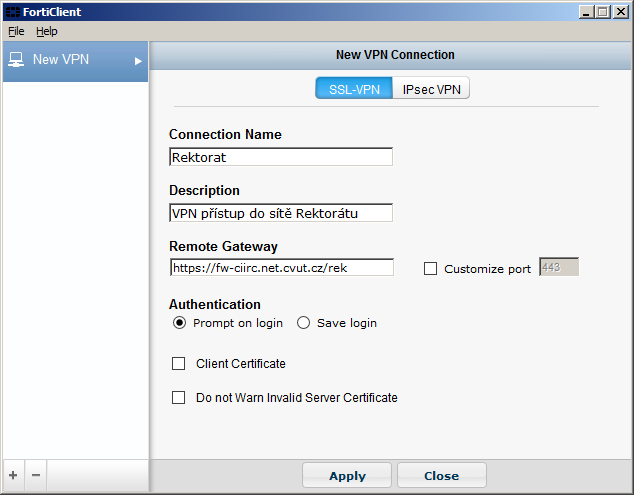The width and height of the screenshot is (634, 495).
Task: Click the Remote Gateway URL field
Action: pos(282,267)
